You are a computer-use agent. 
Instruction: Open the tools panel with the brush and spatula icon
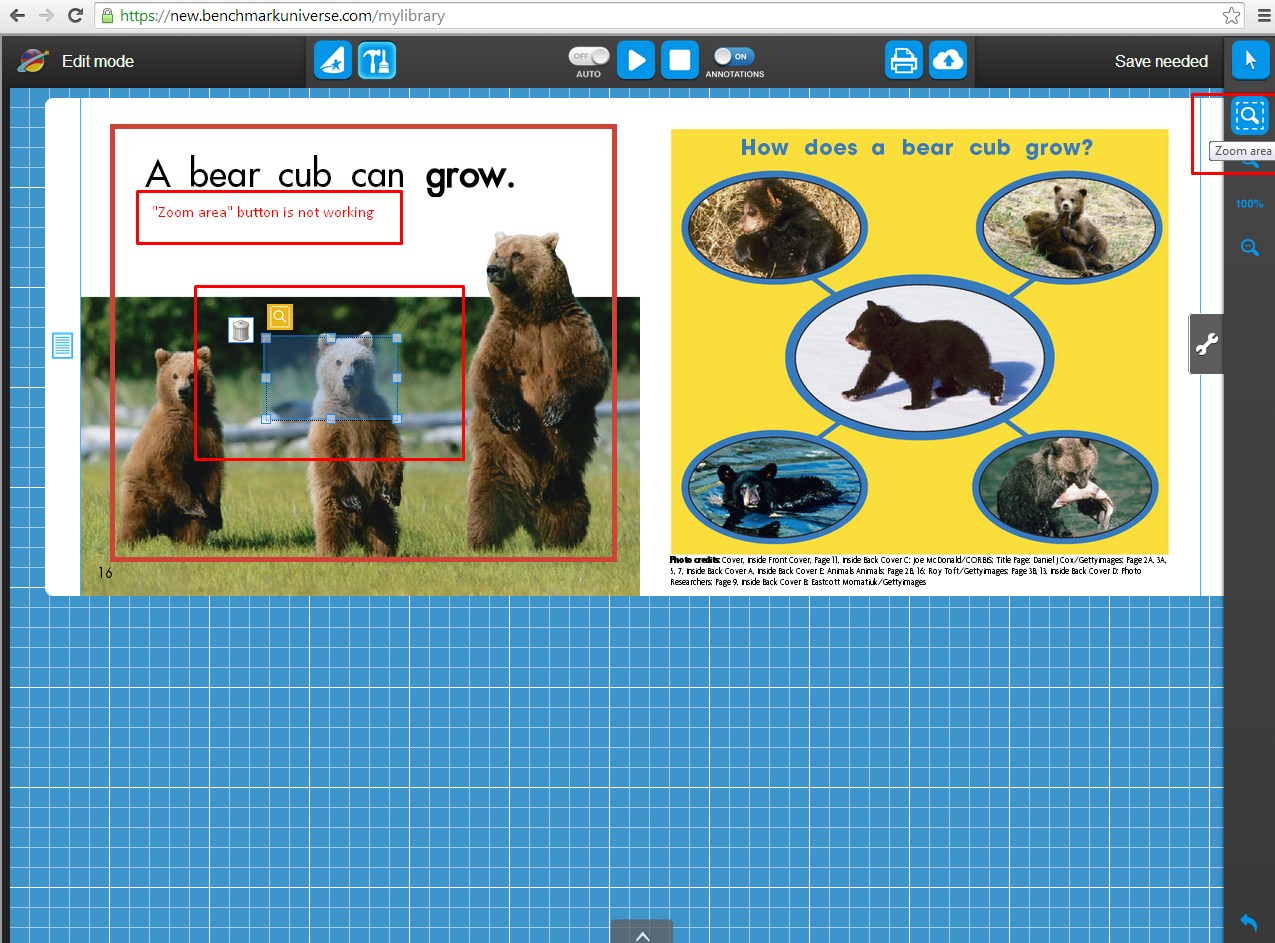pos(377,61)
